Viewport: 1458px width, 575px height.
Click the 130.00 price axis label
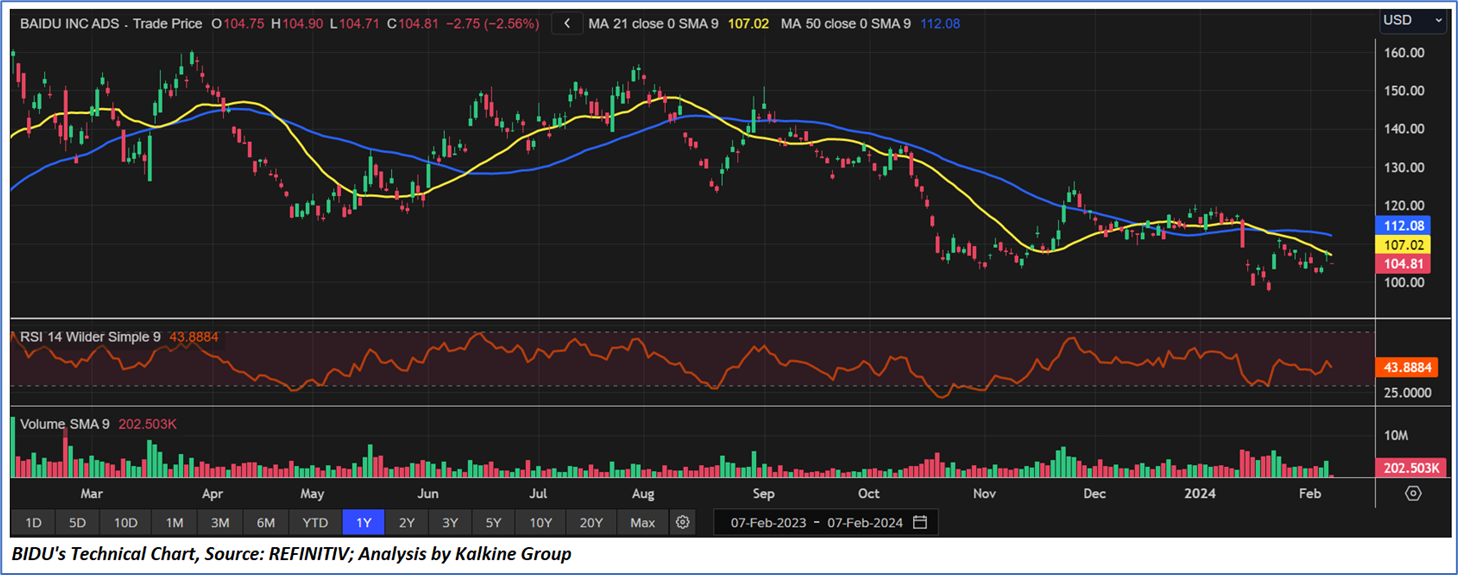pos(1405,167)
